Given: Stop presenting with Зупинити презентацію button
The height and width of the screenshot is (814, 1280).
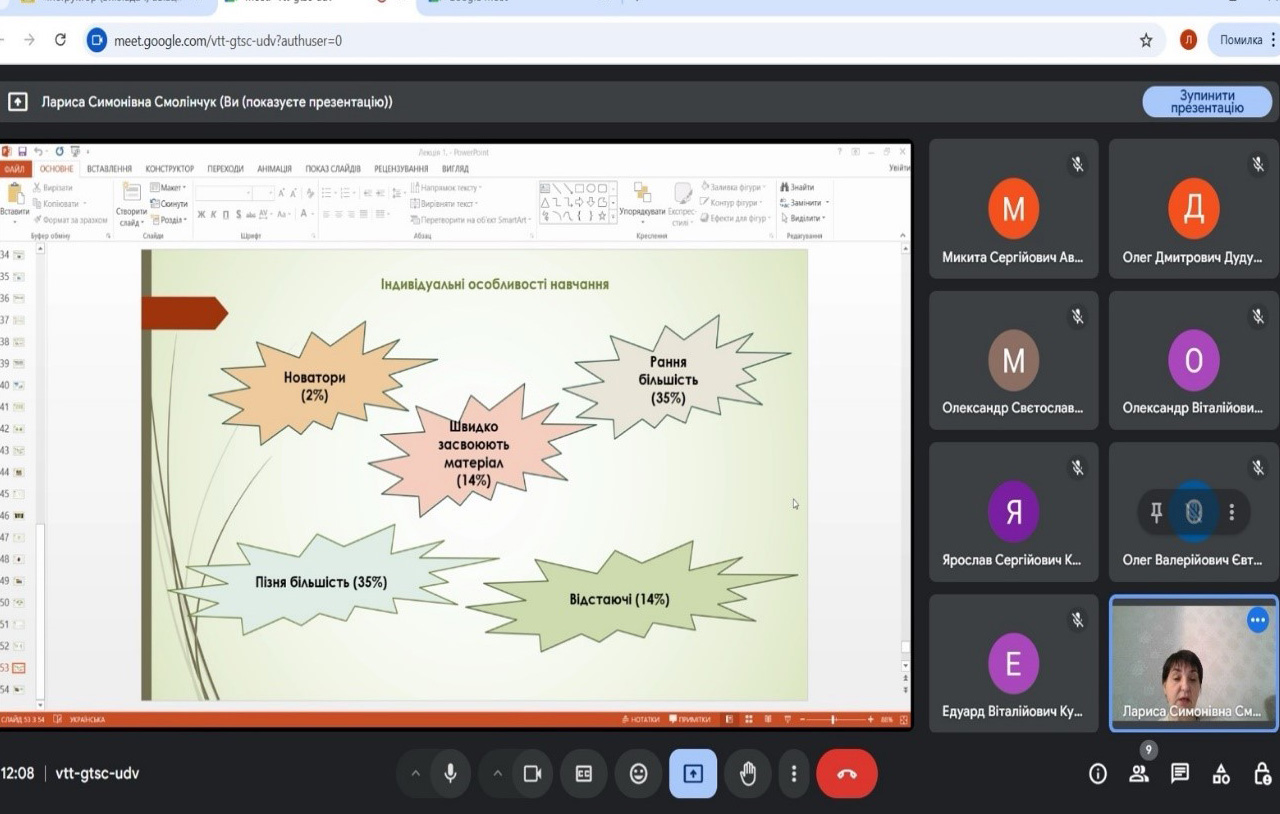Looking at the screenshot, I should (1206, 102).
